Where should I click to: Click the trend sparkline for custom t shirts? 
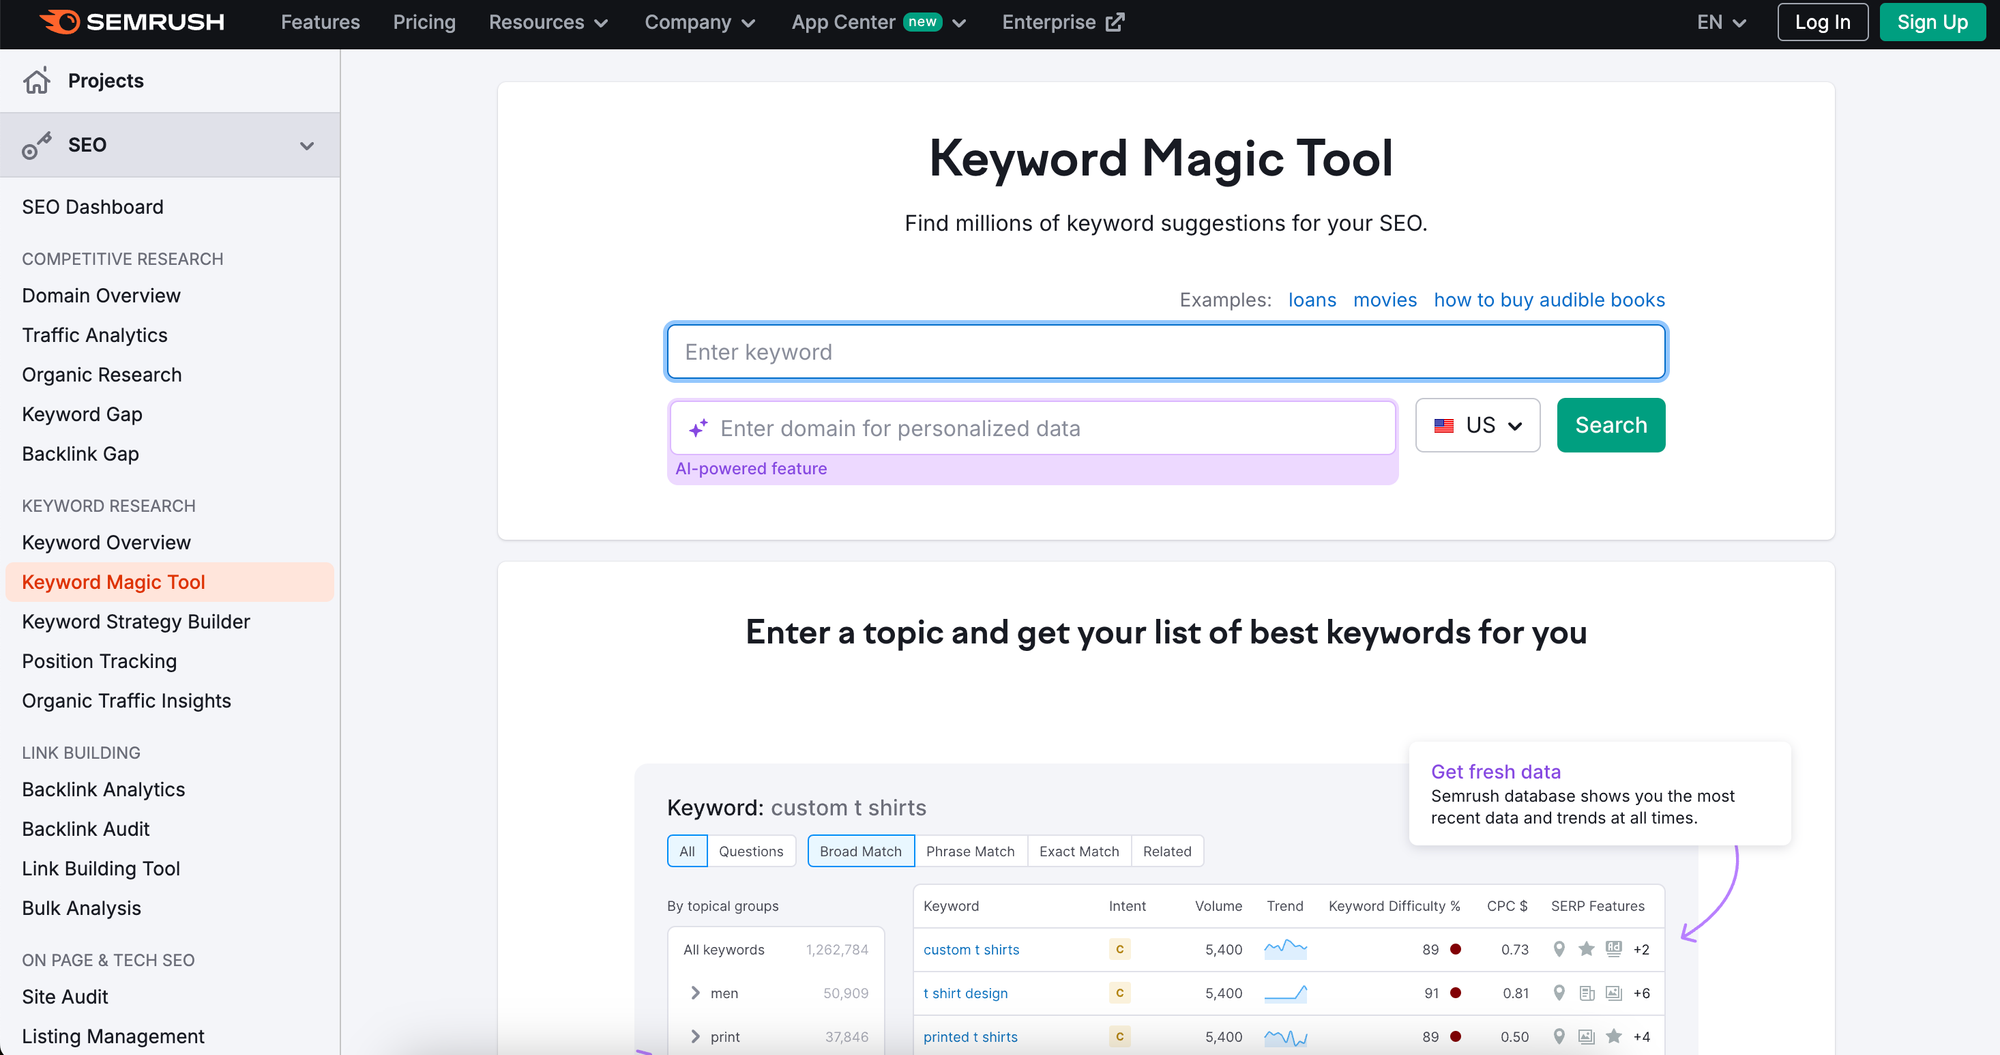(x=1285, y=948)
